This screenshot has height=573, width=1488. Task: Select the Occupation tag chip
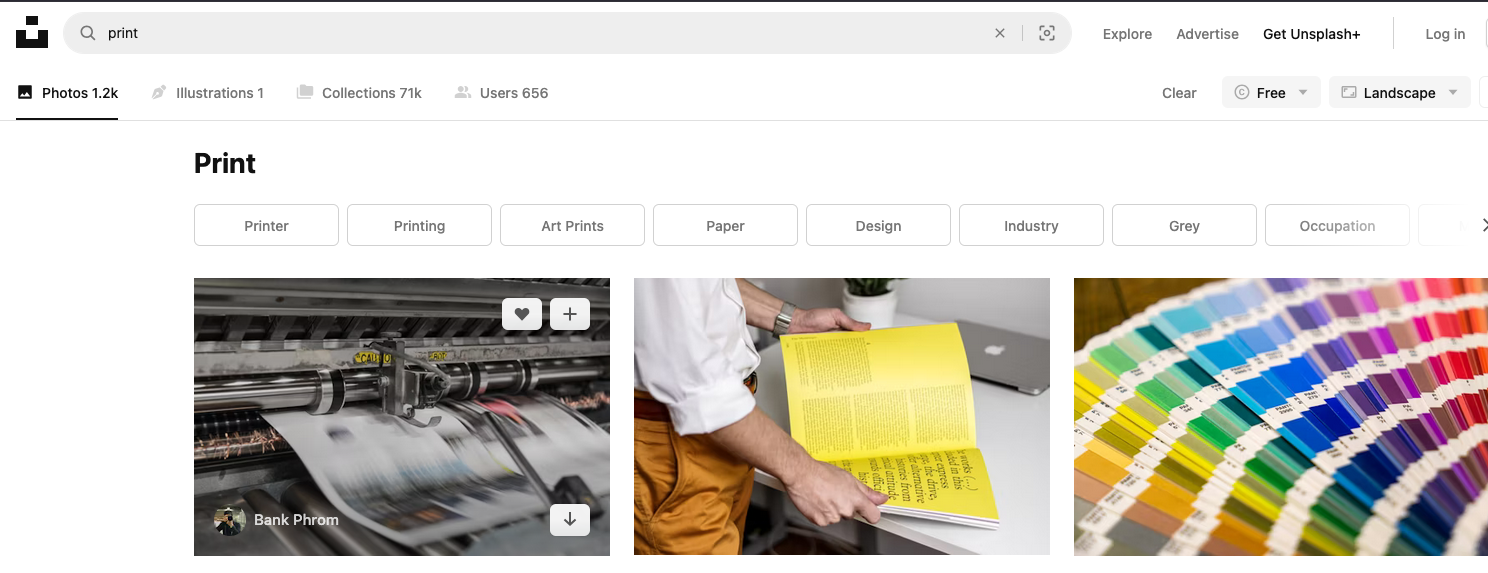pyautogui.click(x=1337, y=225)
